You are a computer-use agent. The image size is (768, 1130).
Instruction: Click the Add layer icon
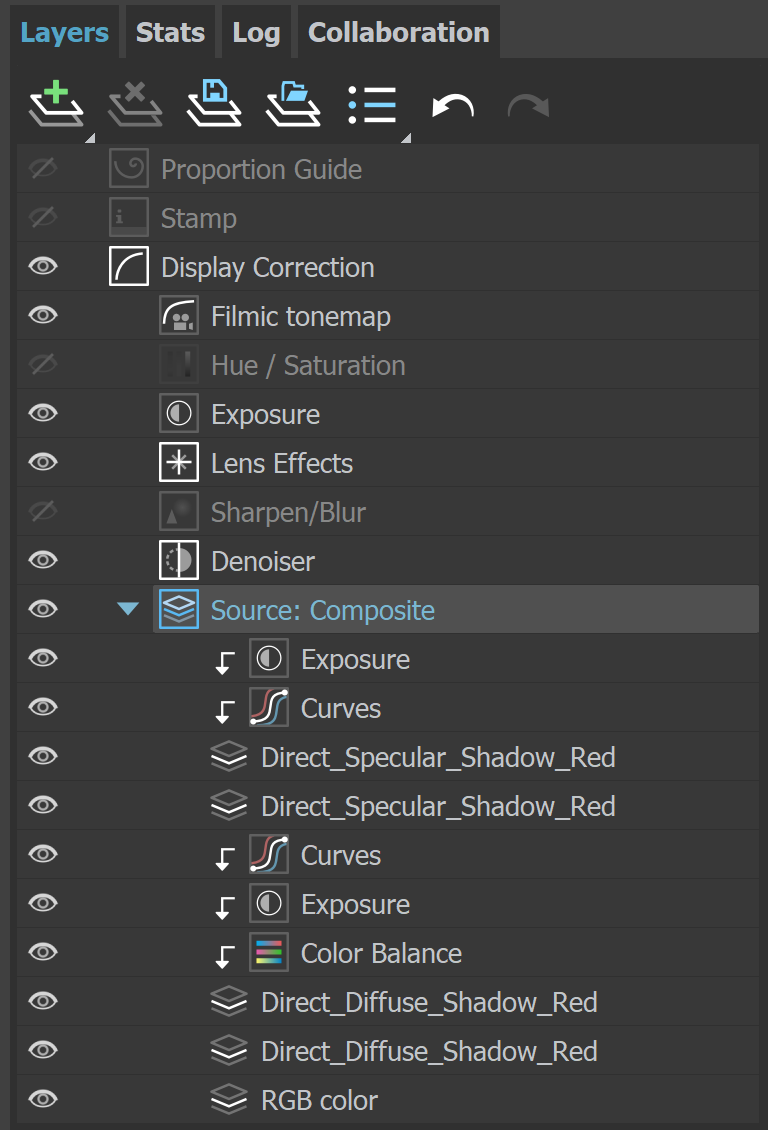click(55, 105)
